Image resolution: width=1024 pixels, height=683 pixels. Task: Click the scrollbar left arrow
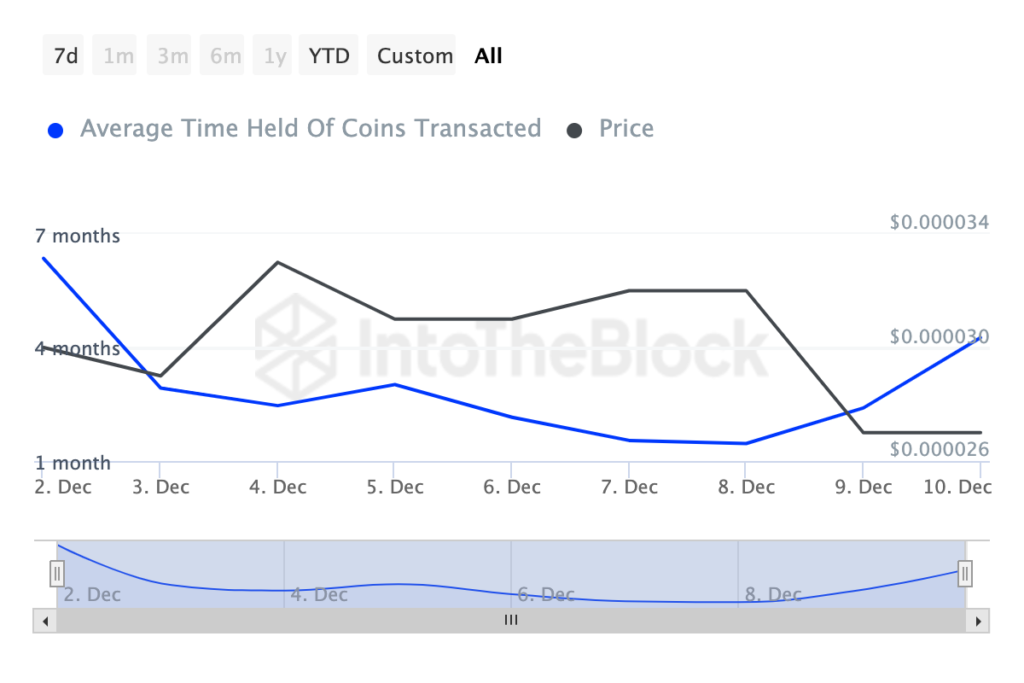44,621
